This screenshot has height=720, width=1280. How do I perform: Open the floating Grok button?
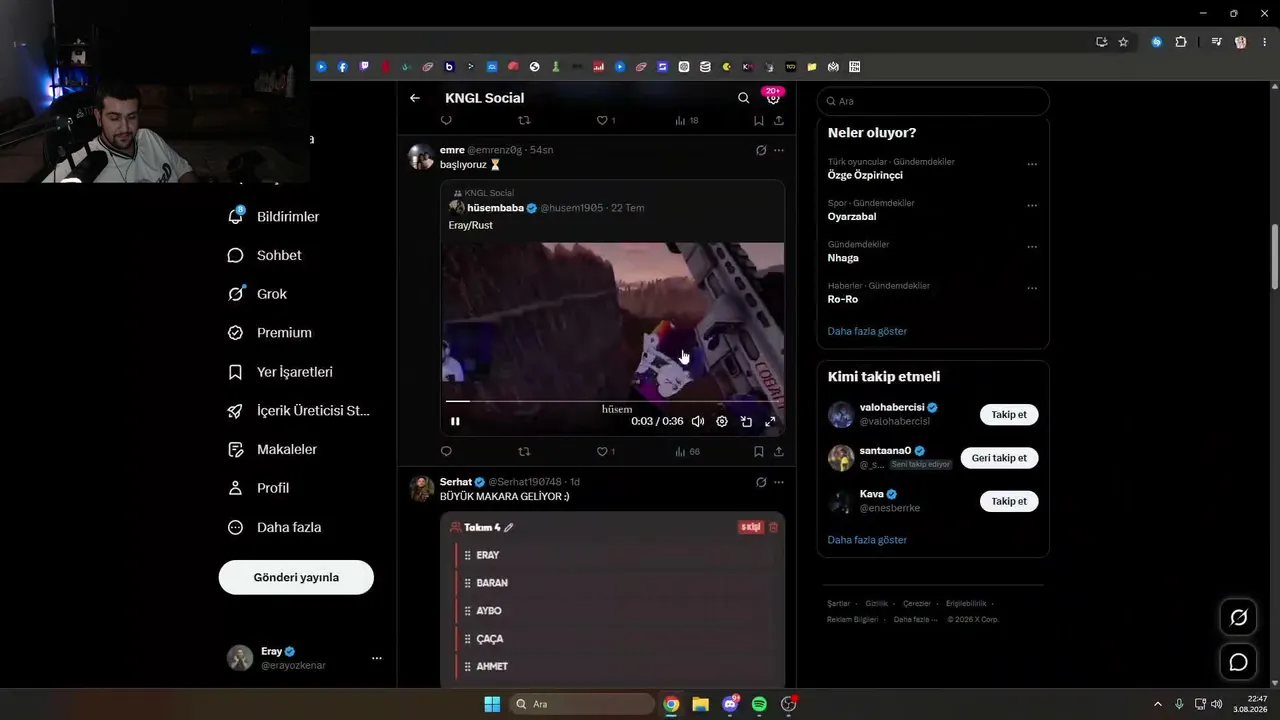pos(1238,618)
